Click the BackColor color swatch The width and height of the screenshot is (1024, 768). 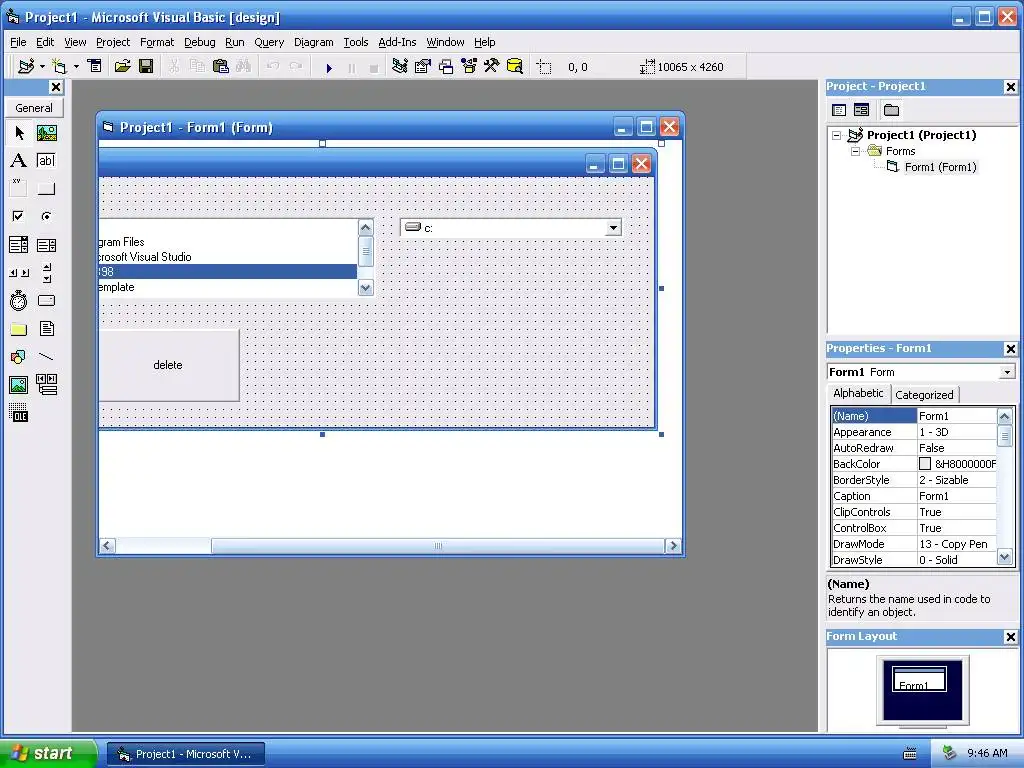(925, 464)
